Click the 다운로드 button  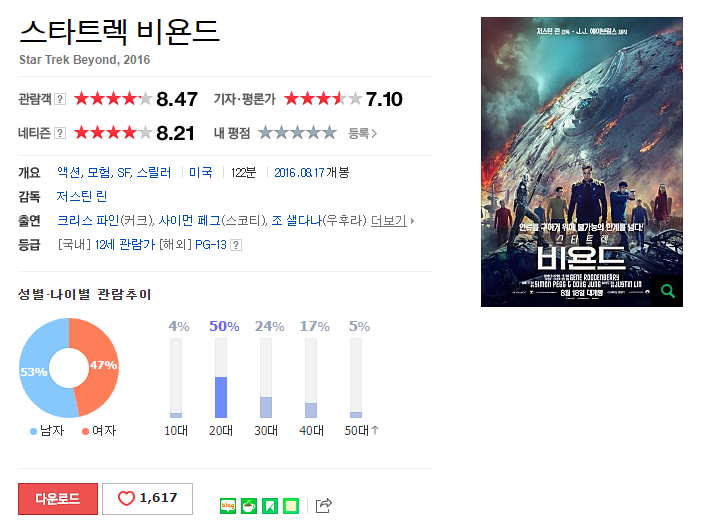[x=58, y=498]
